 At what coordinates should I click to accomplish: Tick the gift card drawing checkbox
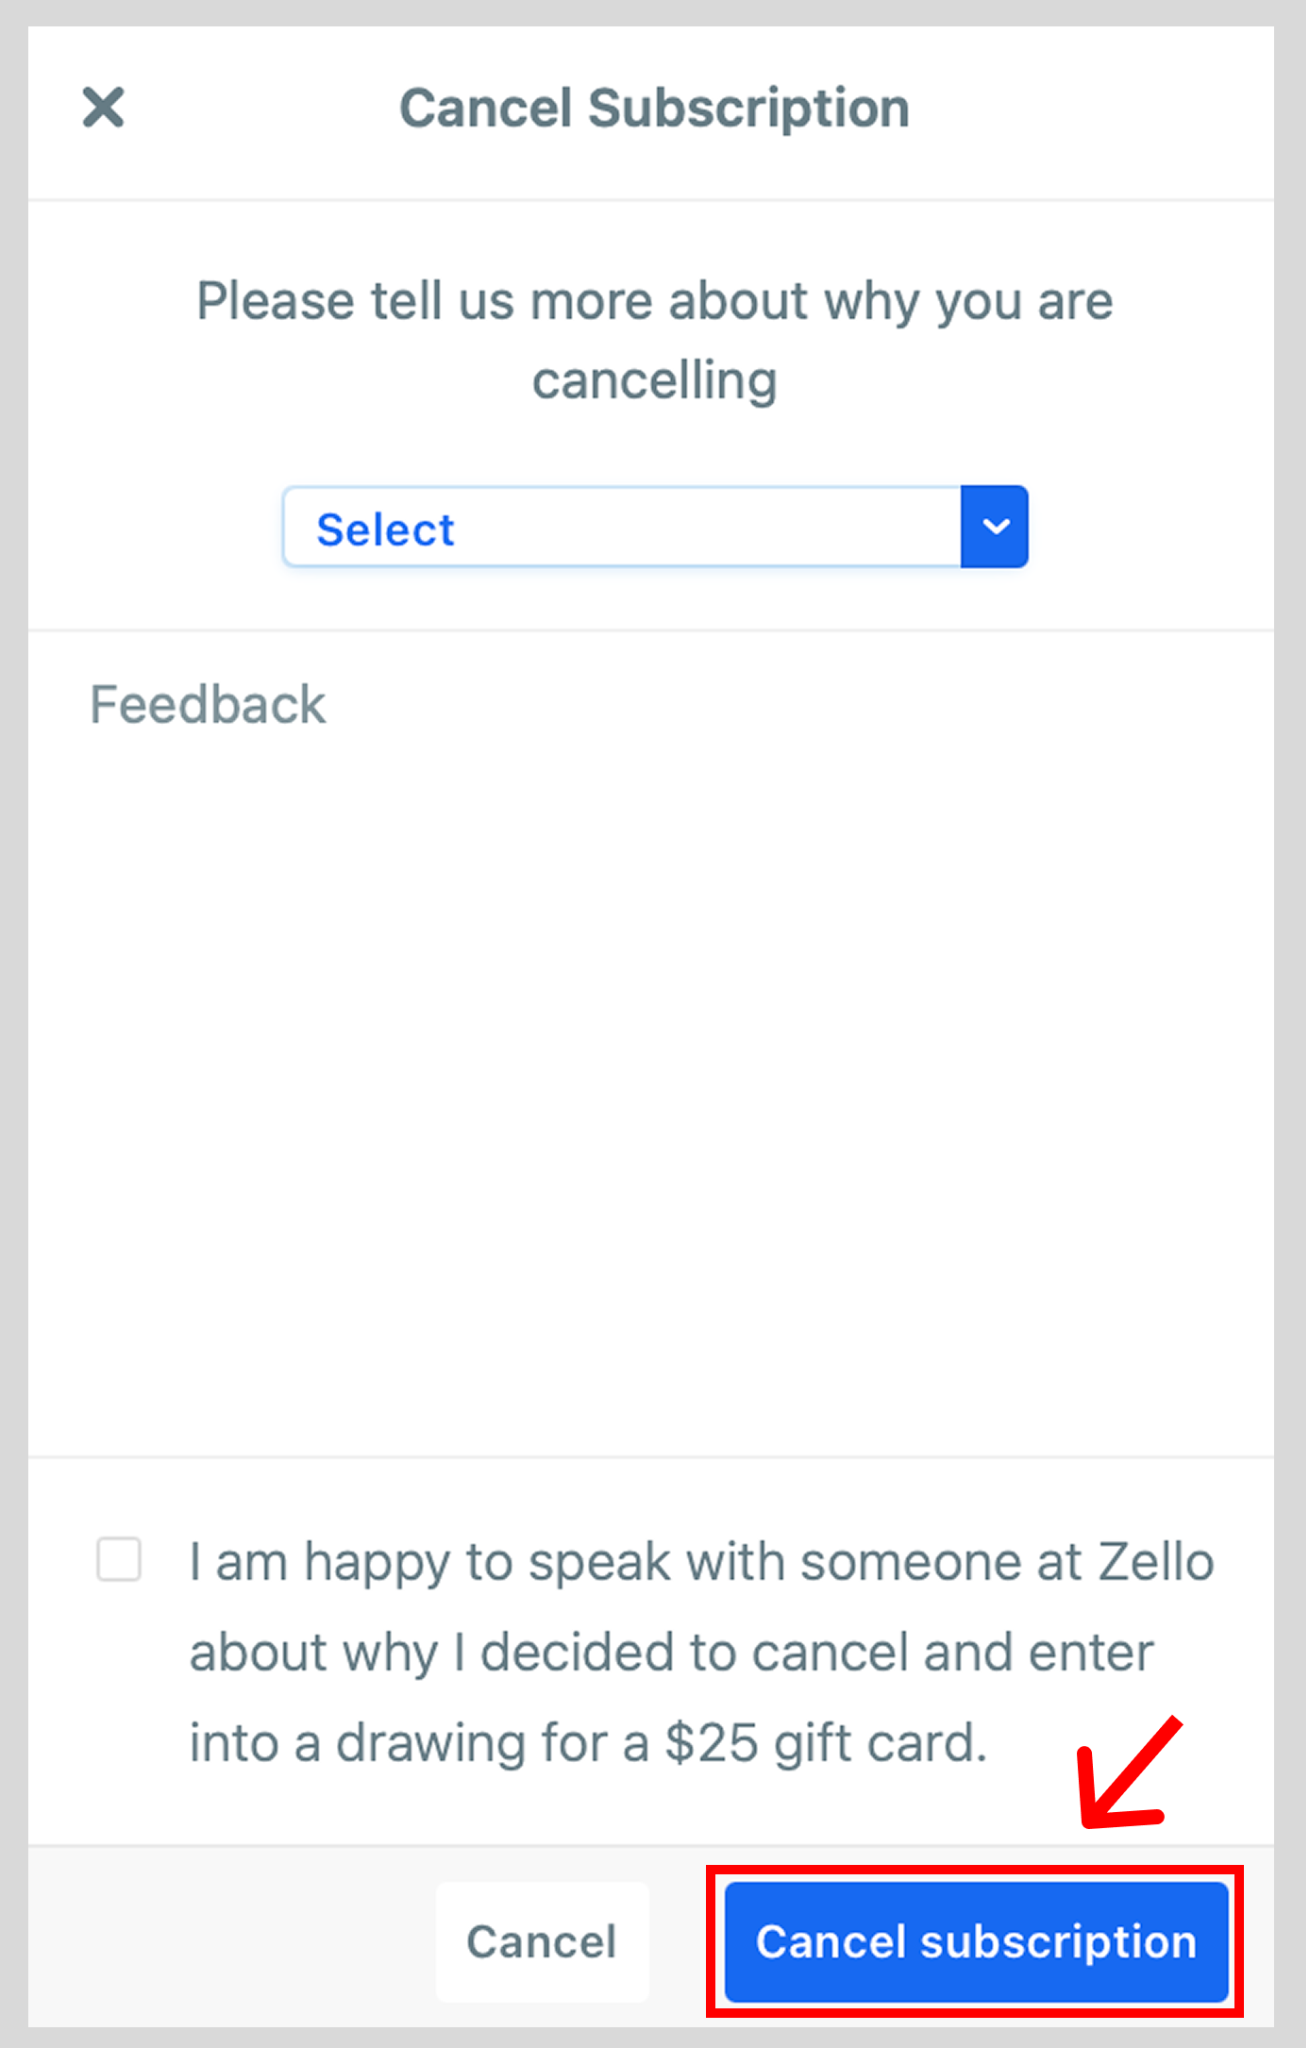[x=119, y=1559]
